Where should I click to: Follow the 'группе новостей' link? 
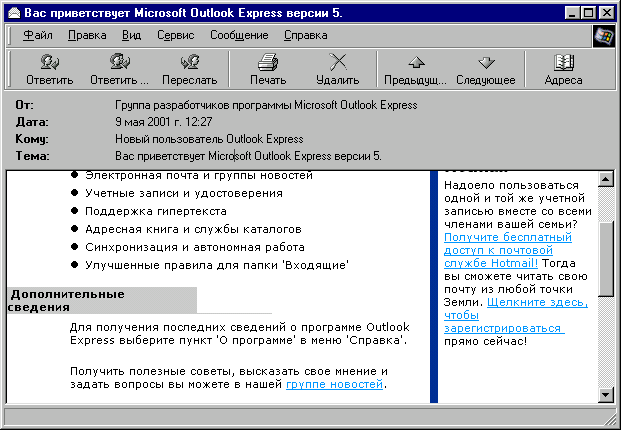[x=334, y=384]
